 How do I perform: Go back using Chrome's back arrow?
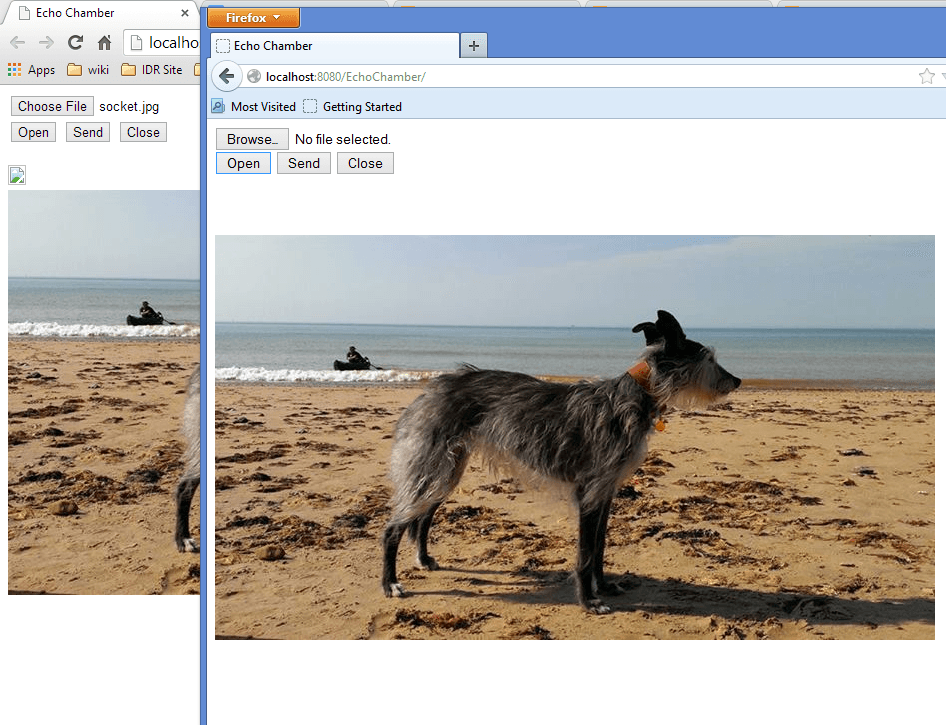pos(17,43)
